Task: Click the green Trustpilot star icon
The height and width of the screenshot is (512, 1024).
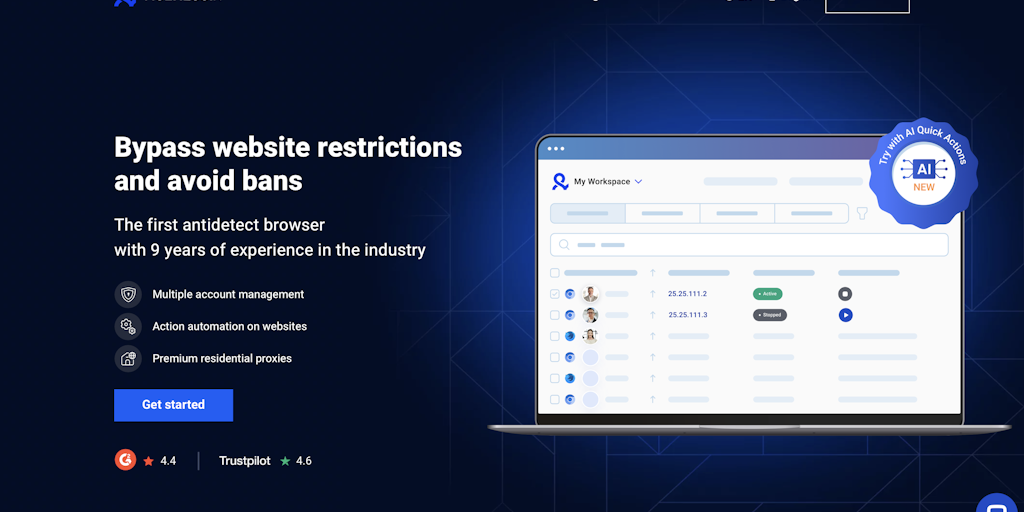Action: pos(285,460)
